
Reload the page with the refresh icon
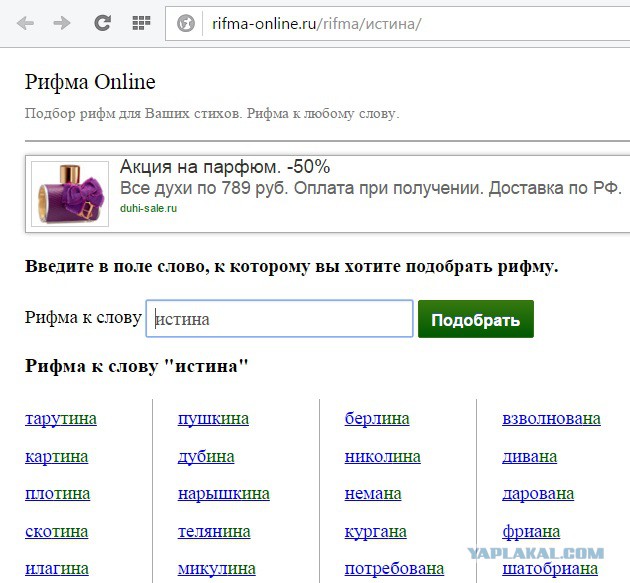pyautogui.click(x=103, y=23)
